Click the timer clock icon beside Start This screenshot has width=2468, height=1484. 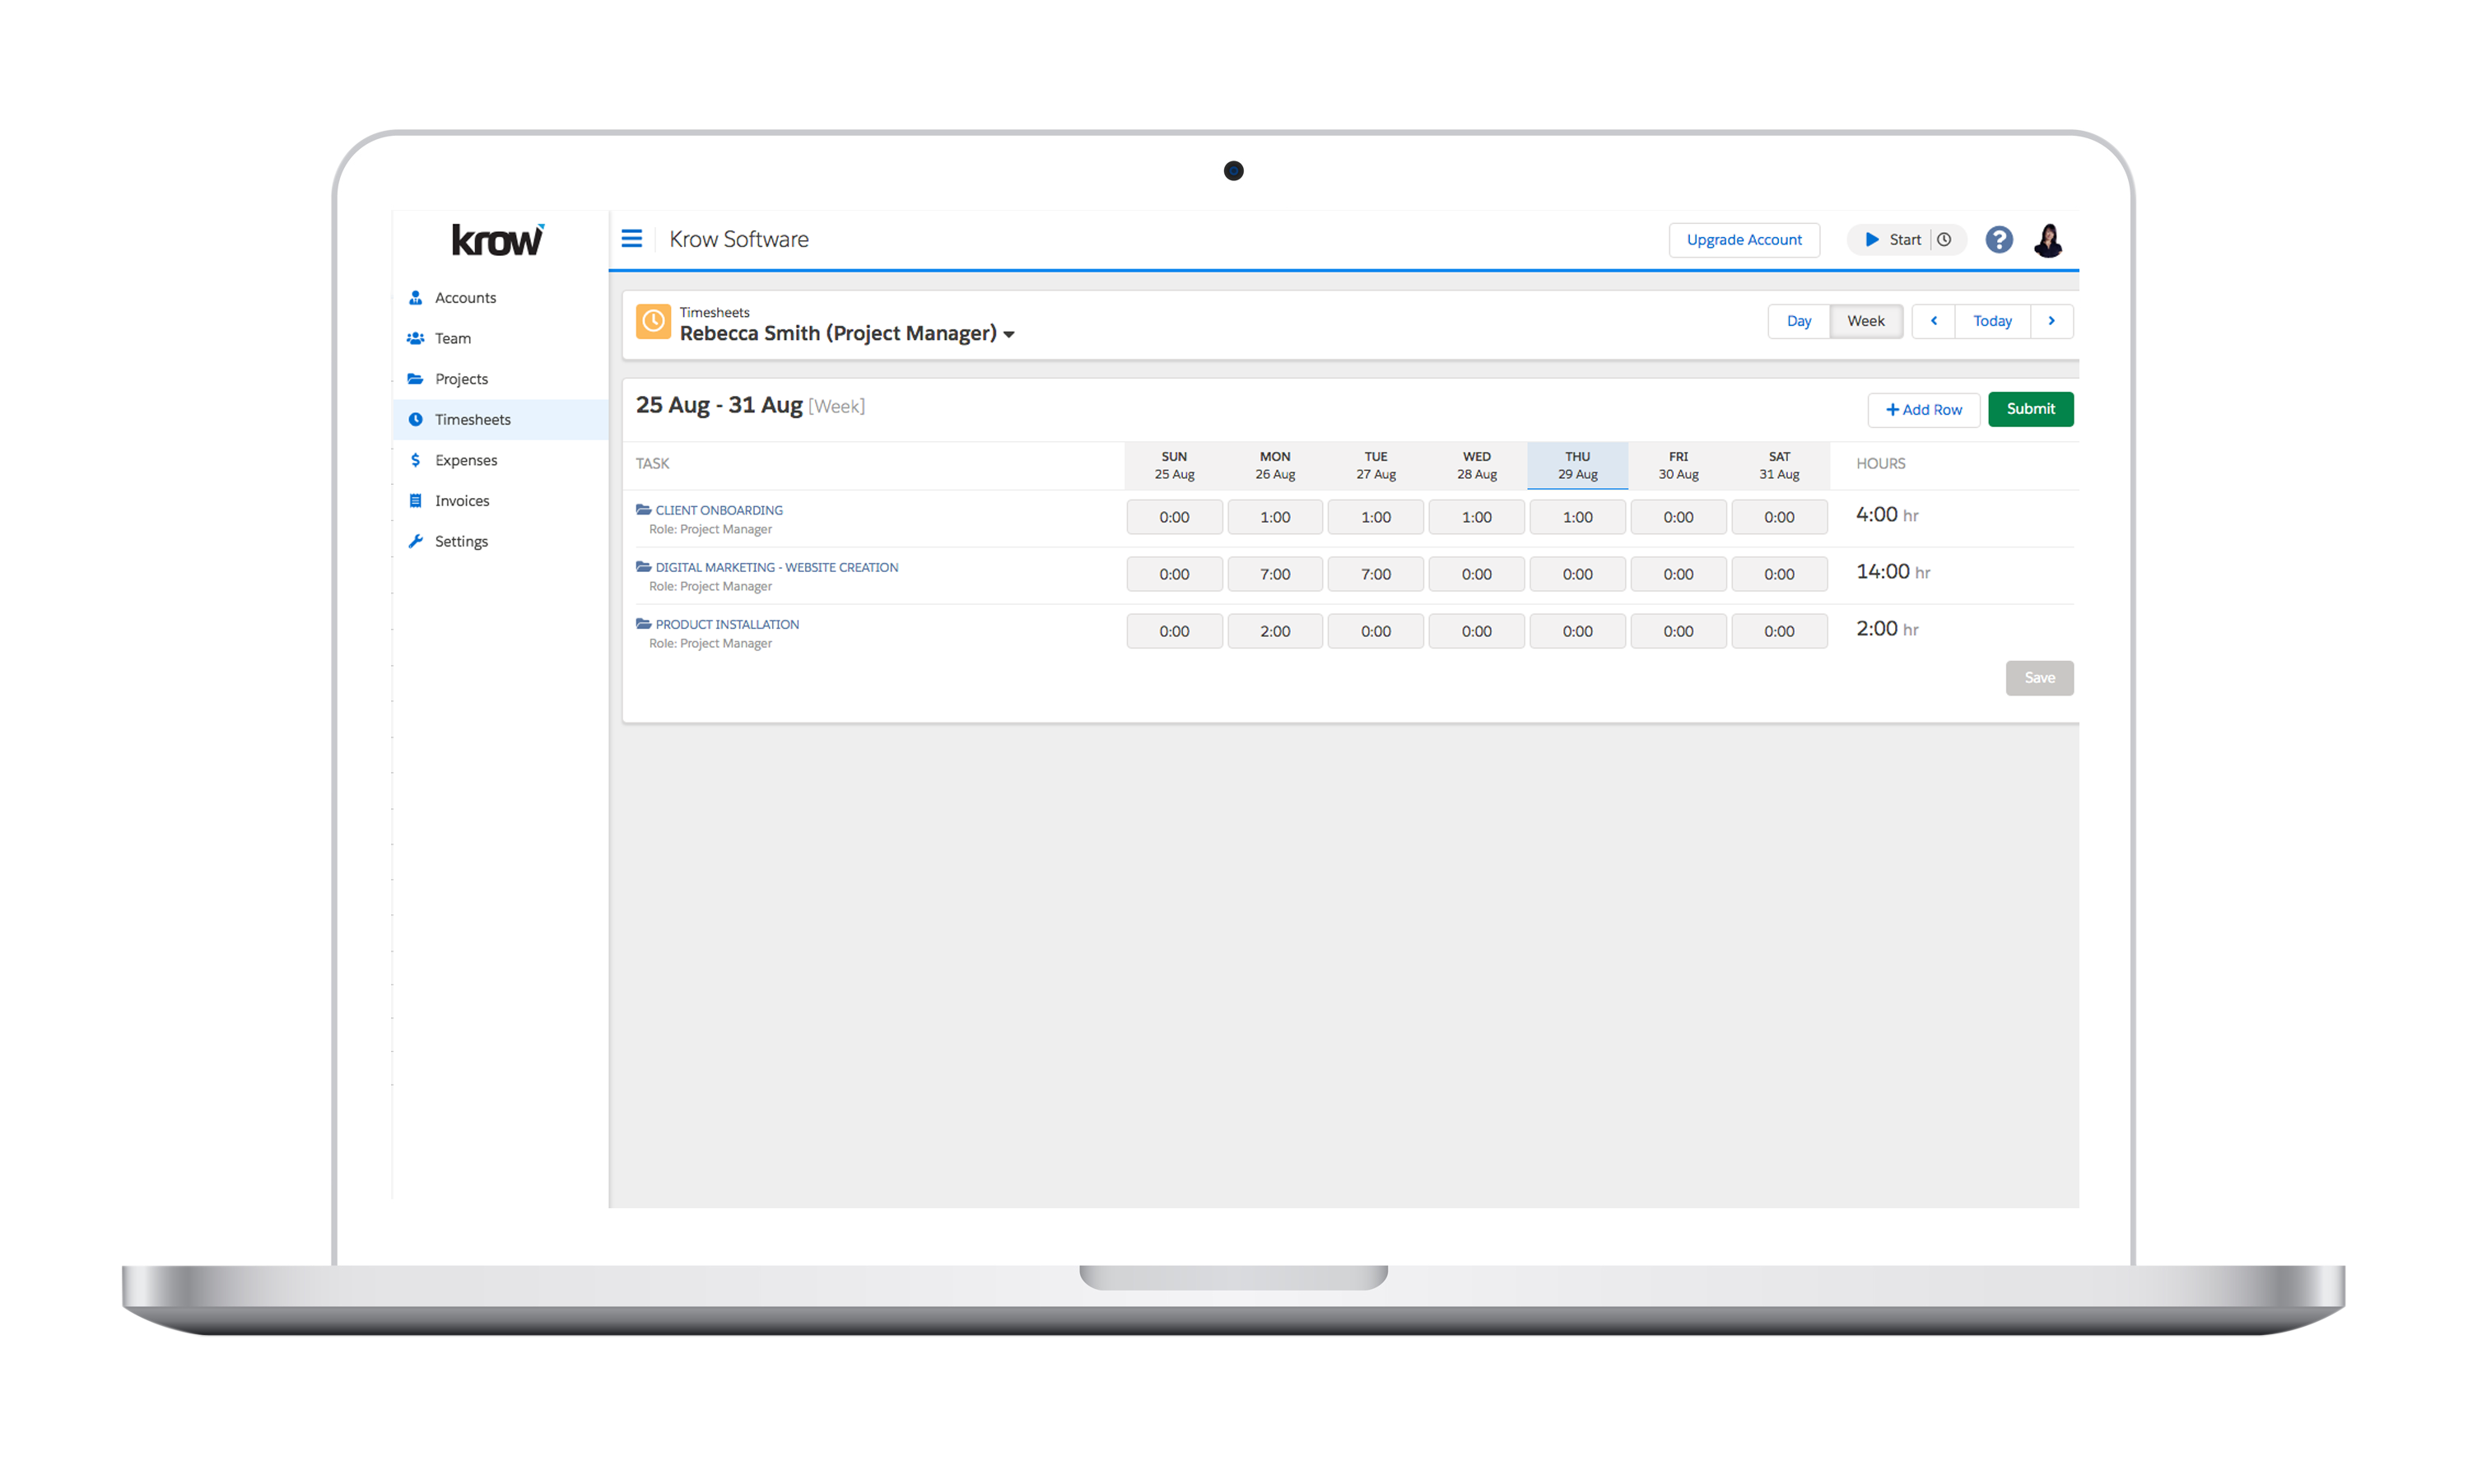1944,240
